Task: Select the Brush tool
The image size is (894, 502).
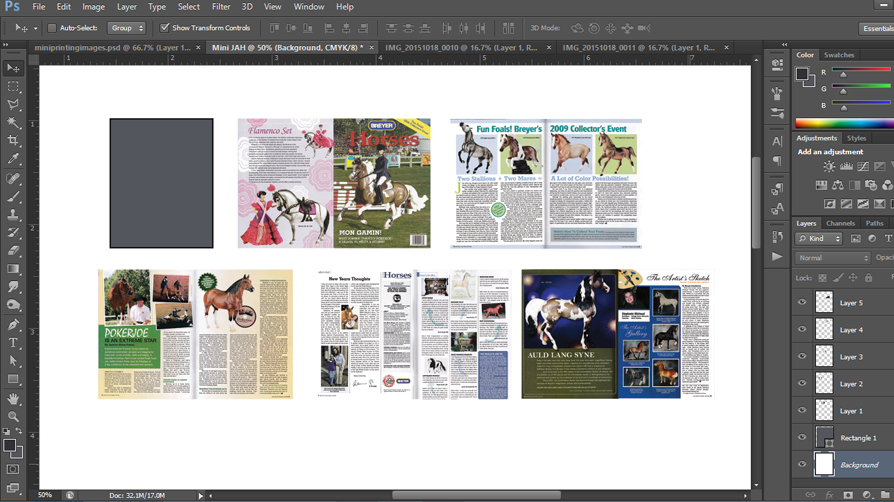Action: coord(13,196)
